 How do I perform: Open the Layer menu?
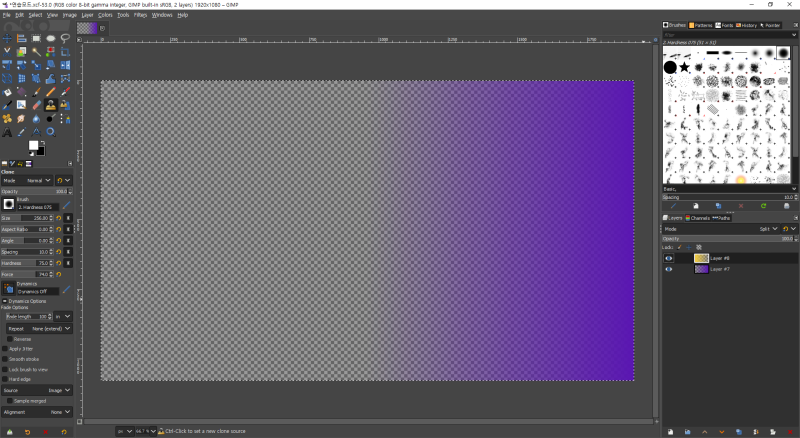click(x=87, y=15)
